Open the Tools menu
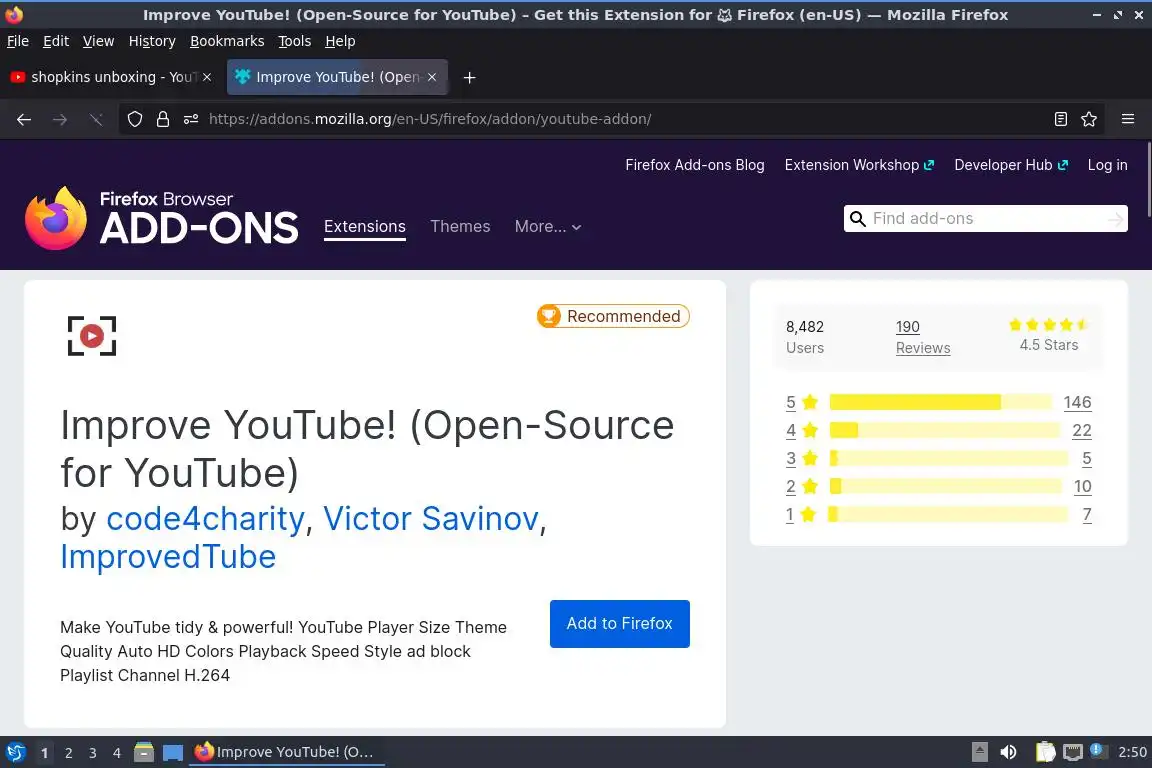Image resolution: width=1152 pixels, height=768 pixels. 295,41
